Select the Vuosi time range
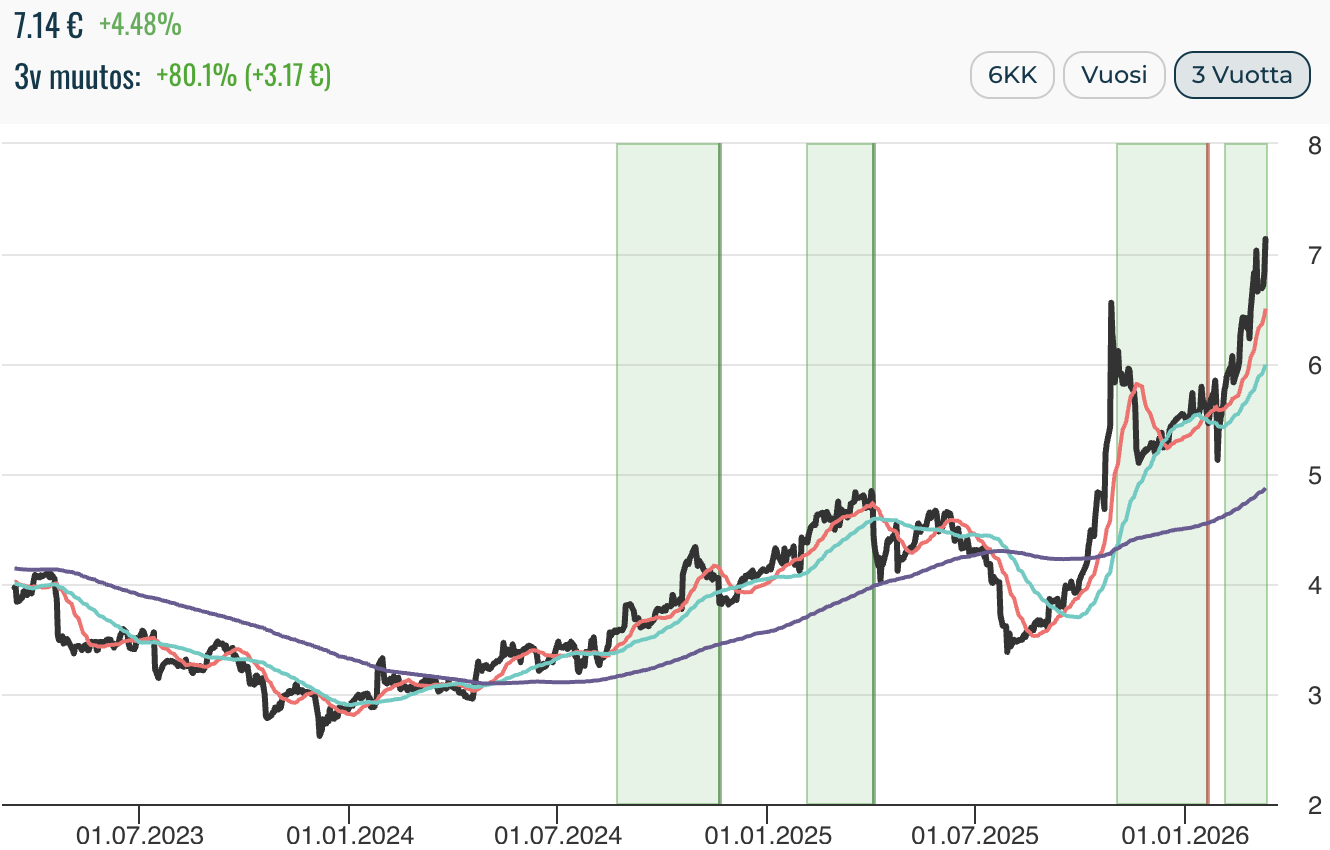The image size is (1330, 850). [1115, 75]
